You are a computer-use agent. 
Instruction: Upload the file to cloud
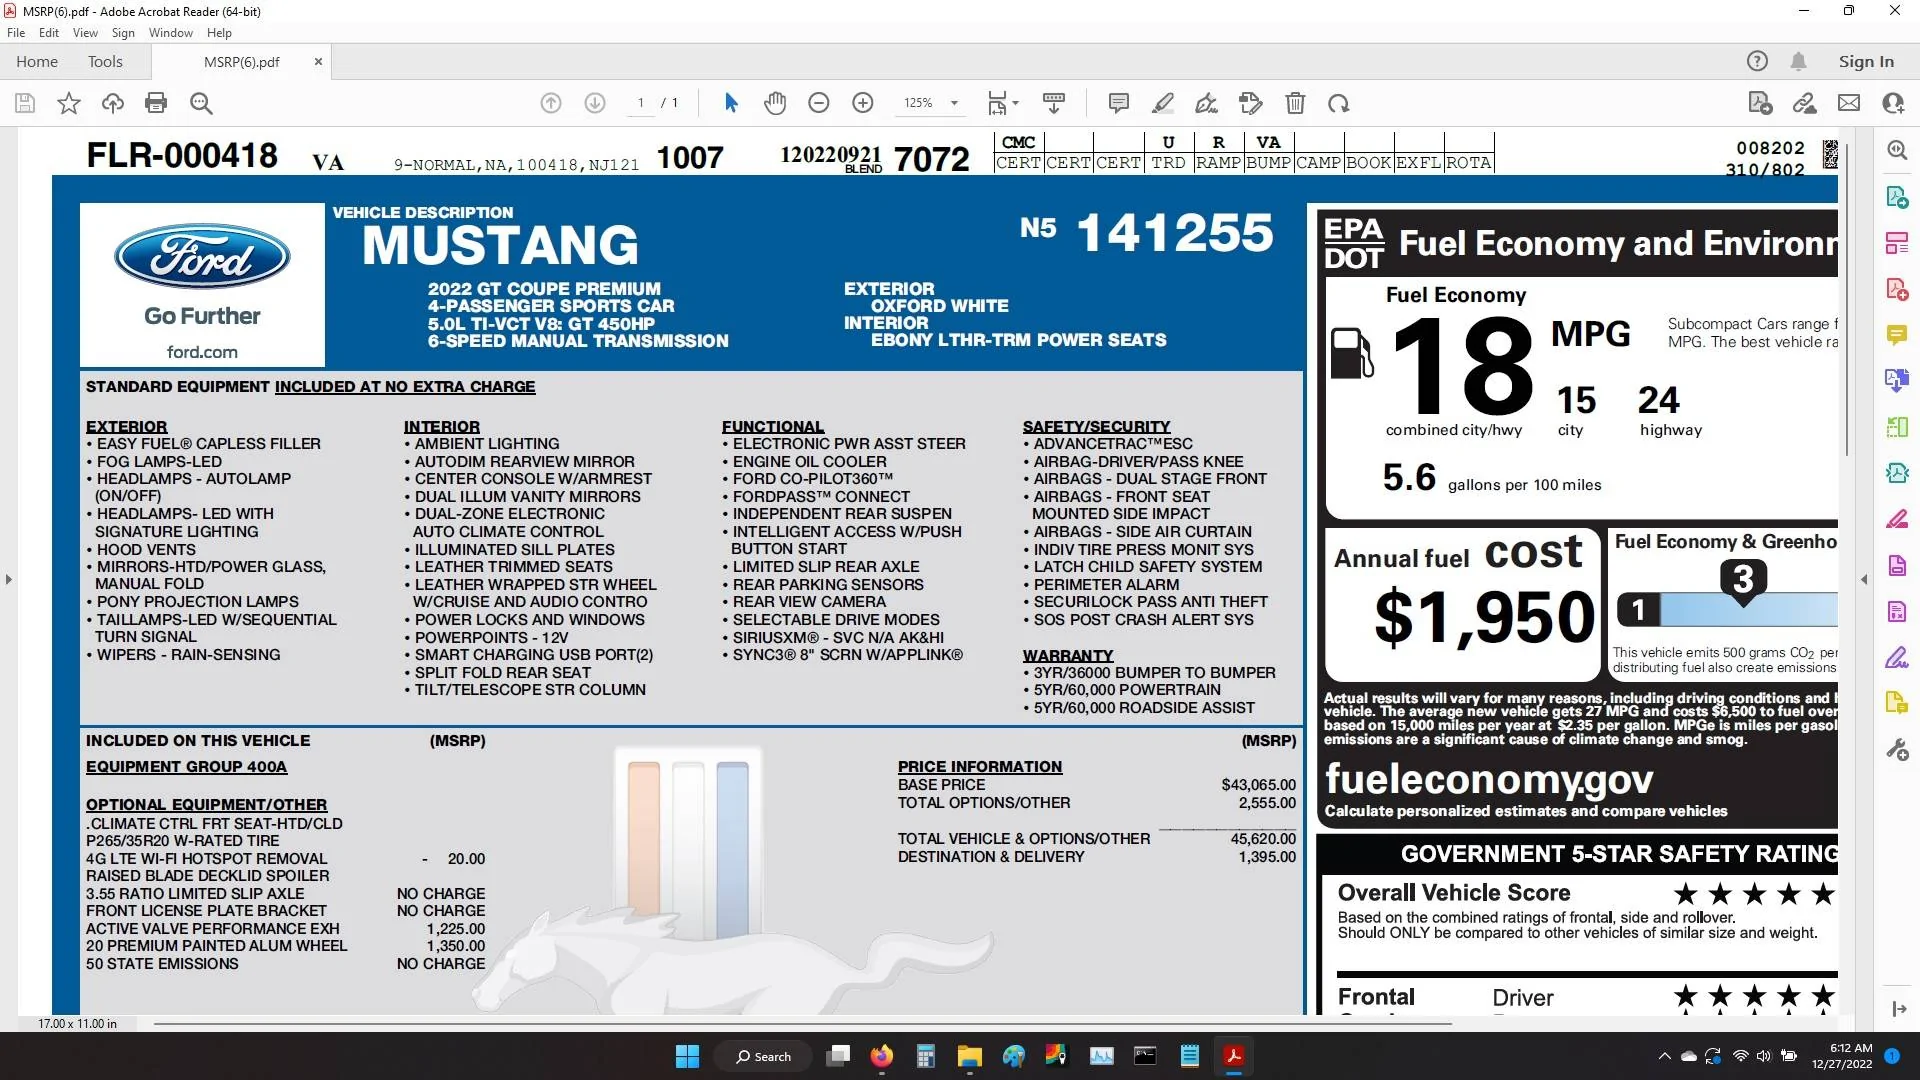(x=113, y=103)
